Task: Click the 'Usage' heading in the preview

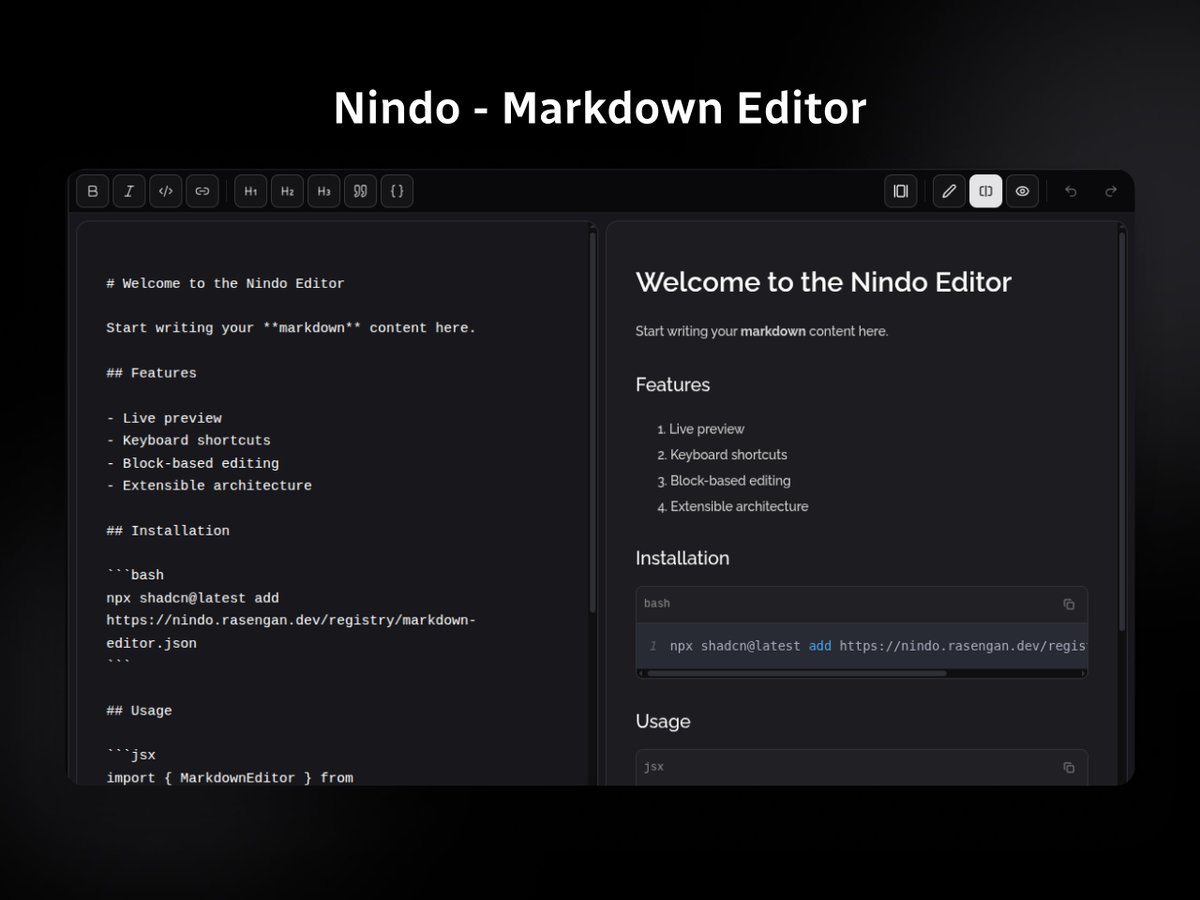Action: click(663, 721)
